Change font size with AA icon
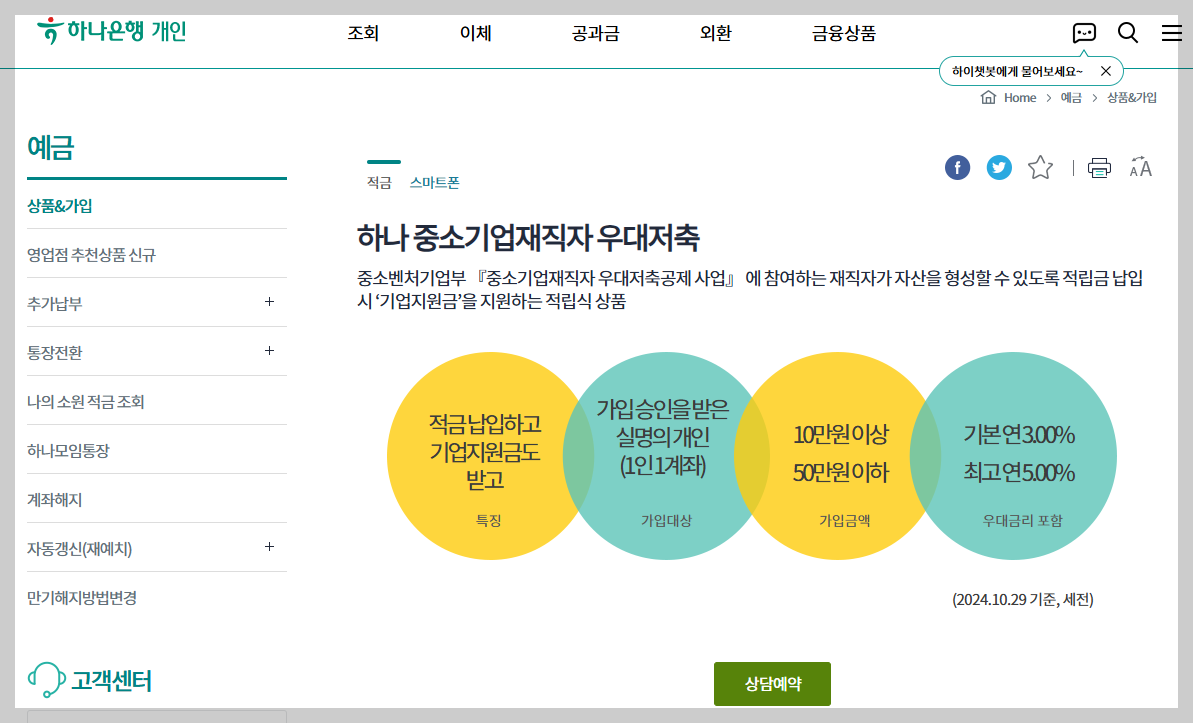Viewport: 1193px width, 723px height. tap(1141, 167)
